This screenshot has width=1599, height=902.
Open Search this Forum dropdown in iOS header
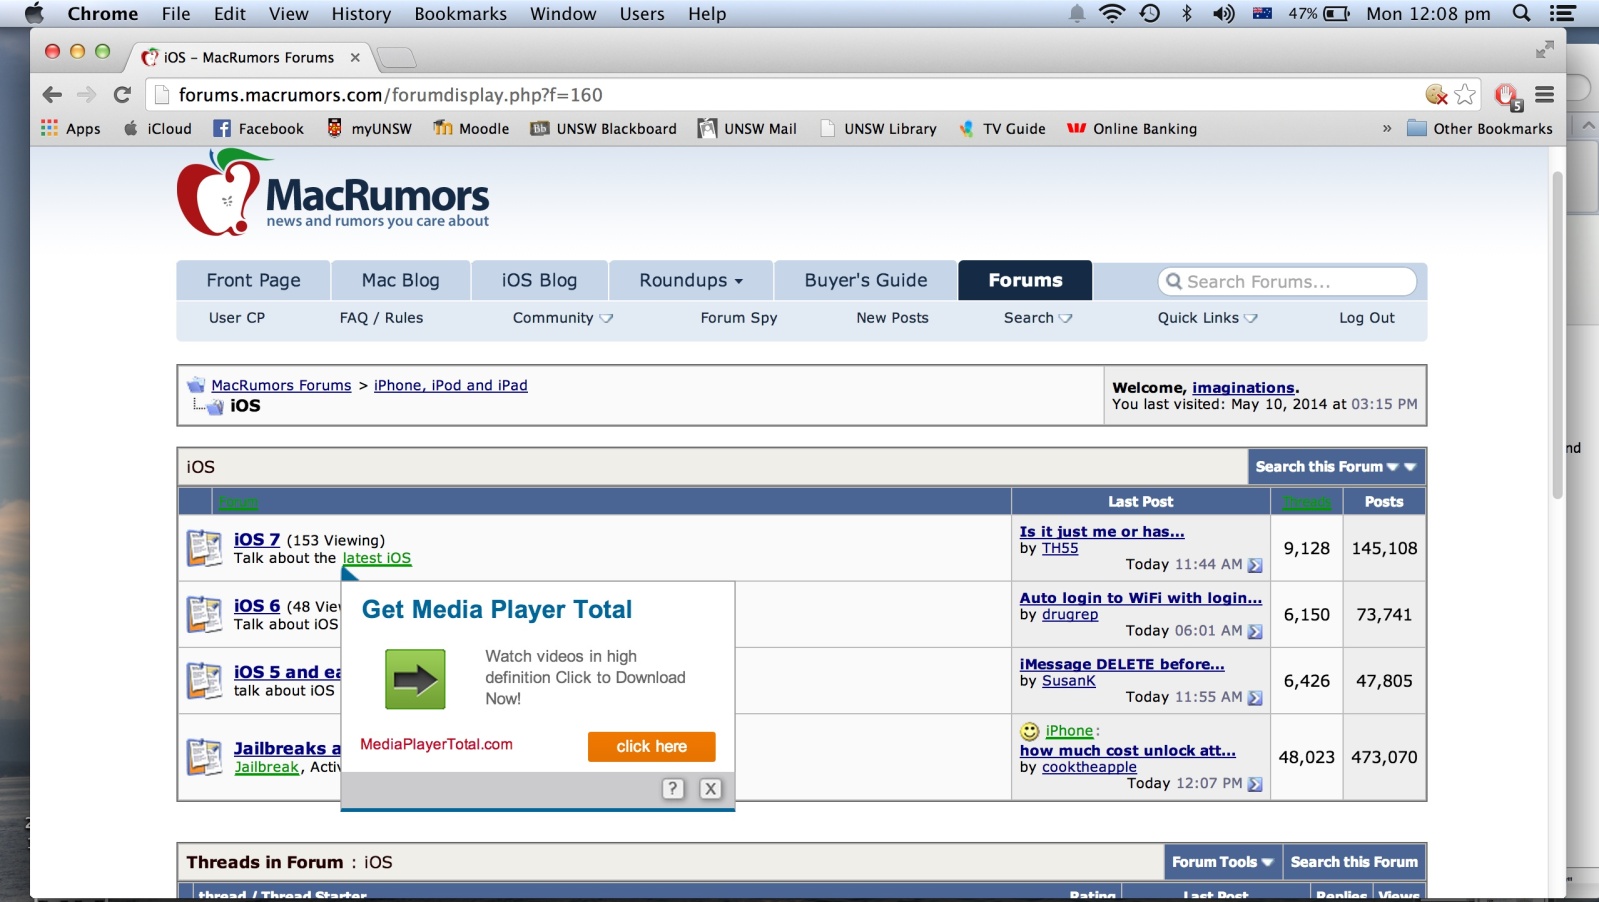click(x=1336, y=467)
